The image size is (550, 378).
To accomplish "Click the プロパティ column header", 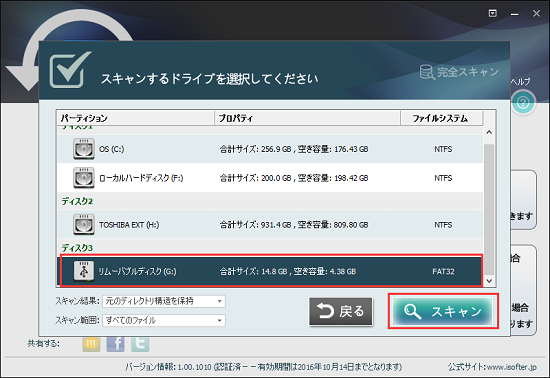I will point(307,118).
